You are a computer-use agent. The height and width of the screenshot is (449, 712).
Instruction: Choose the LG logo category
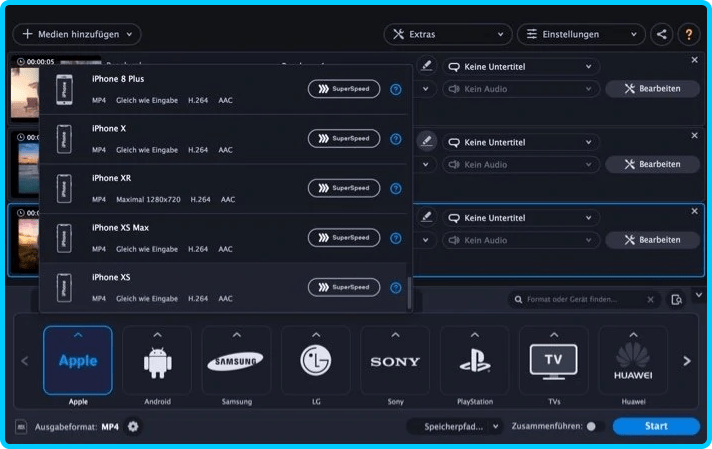[x=316, y=360]
